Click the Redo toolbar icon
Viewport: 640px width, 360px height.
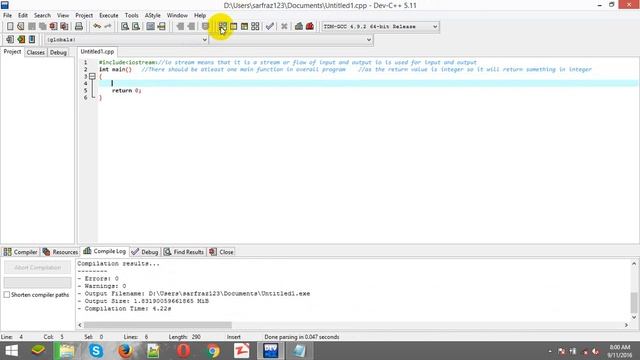108,27
